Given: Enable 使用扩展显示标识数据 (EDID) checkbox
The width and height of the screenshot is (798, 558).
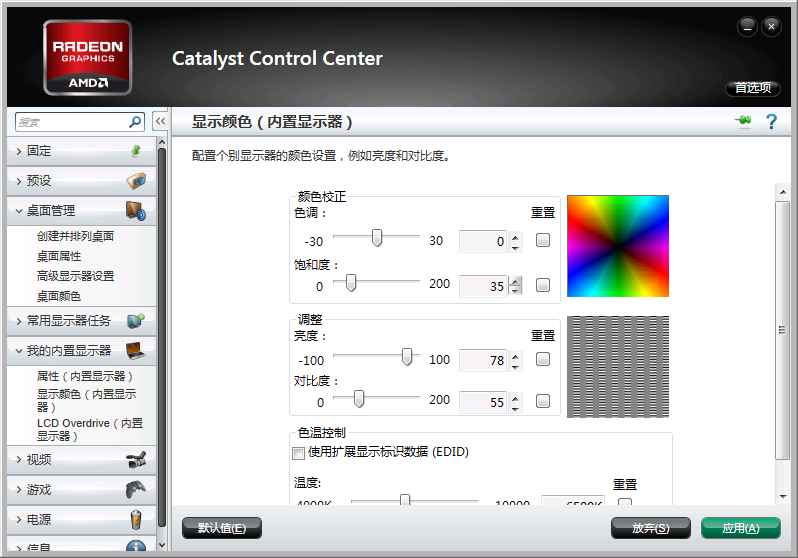Looking at the screenshot, I should tap(299, 453).
